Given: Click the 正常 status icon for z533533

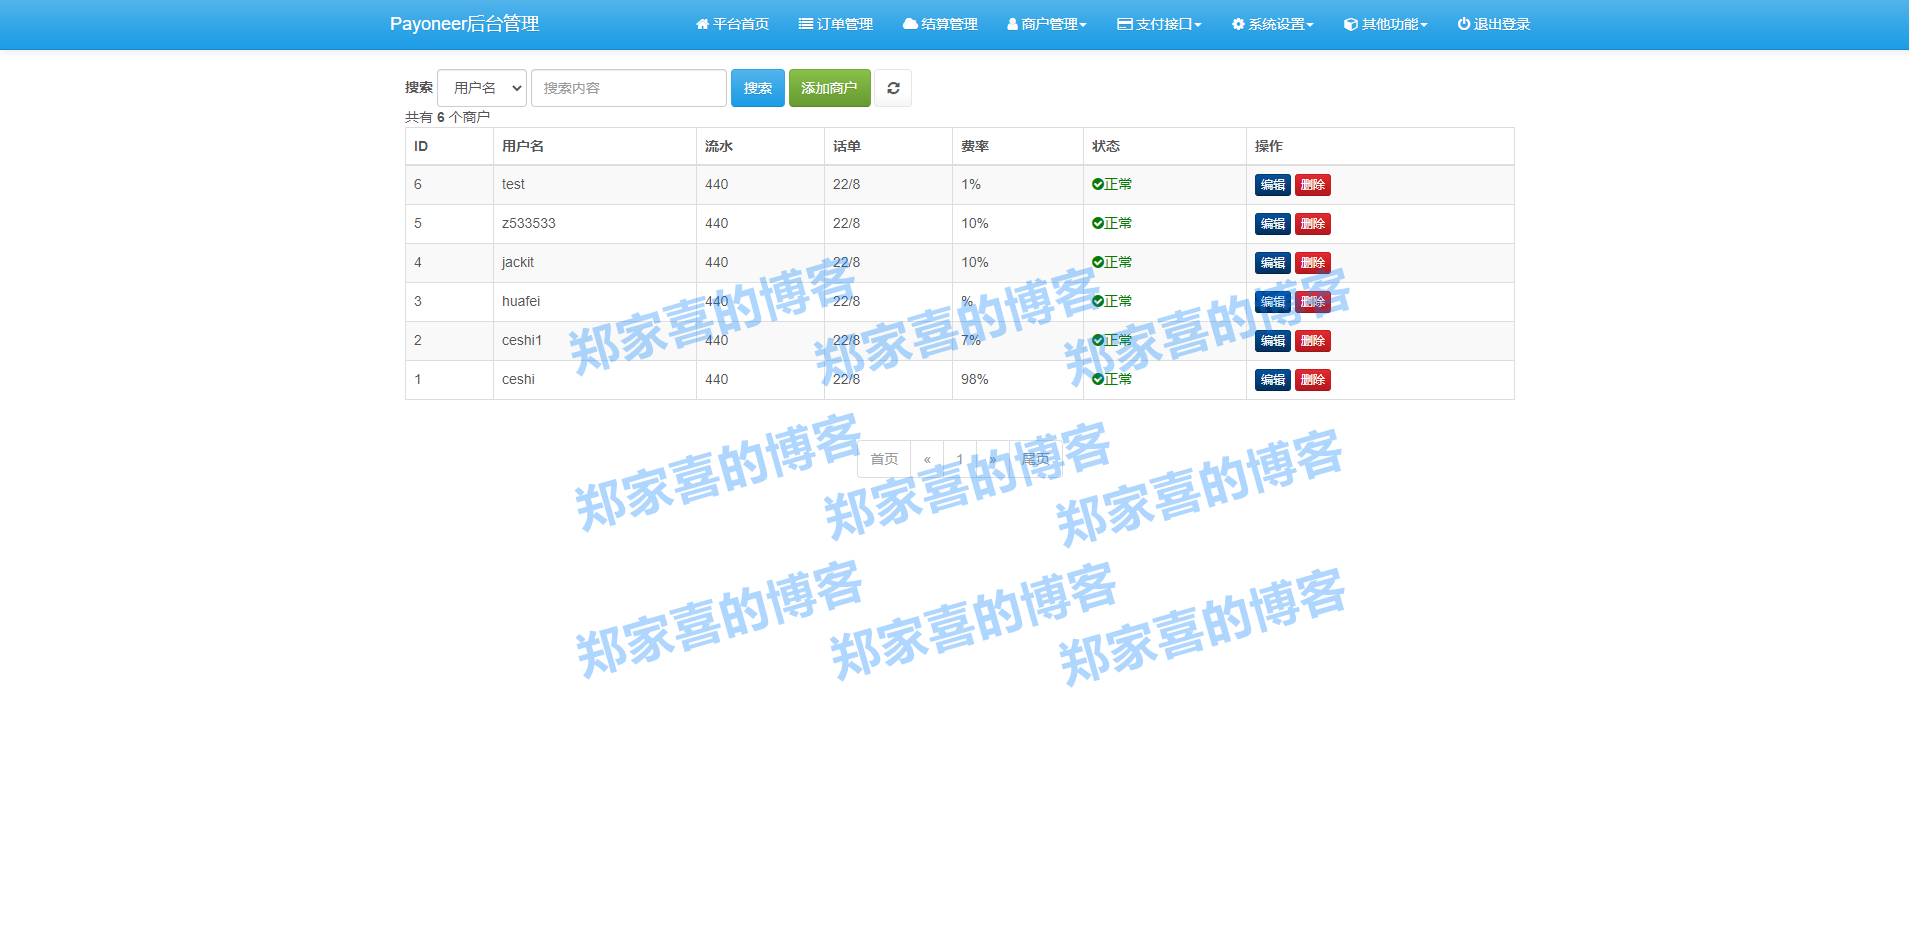Looking at the screenshot, I should click(1098, 223).
